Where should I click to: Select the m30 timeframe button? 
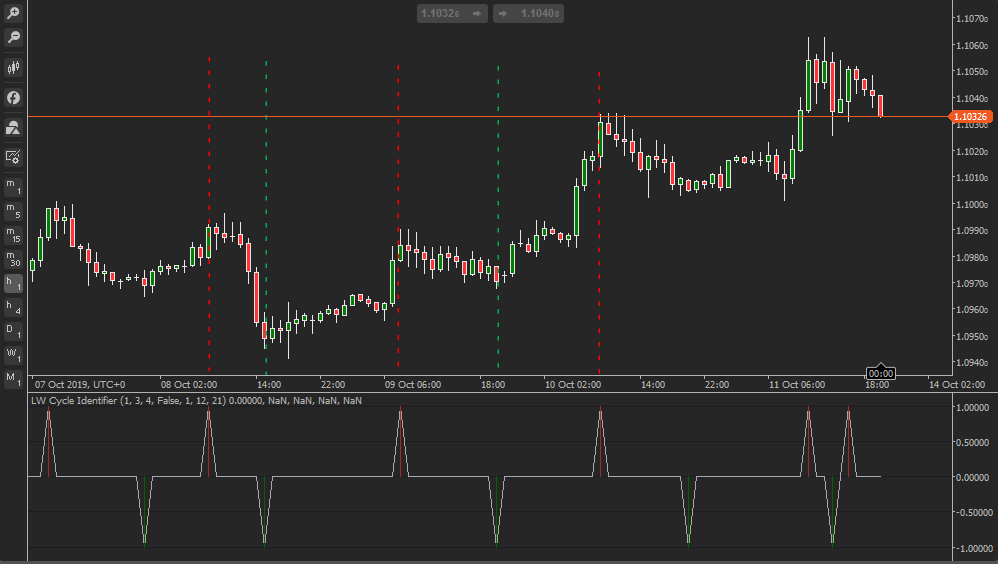[x=13, y=259]
